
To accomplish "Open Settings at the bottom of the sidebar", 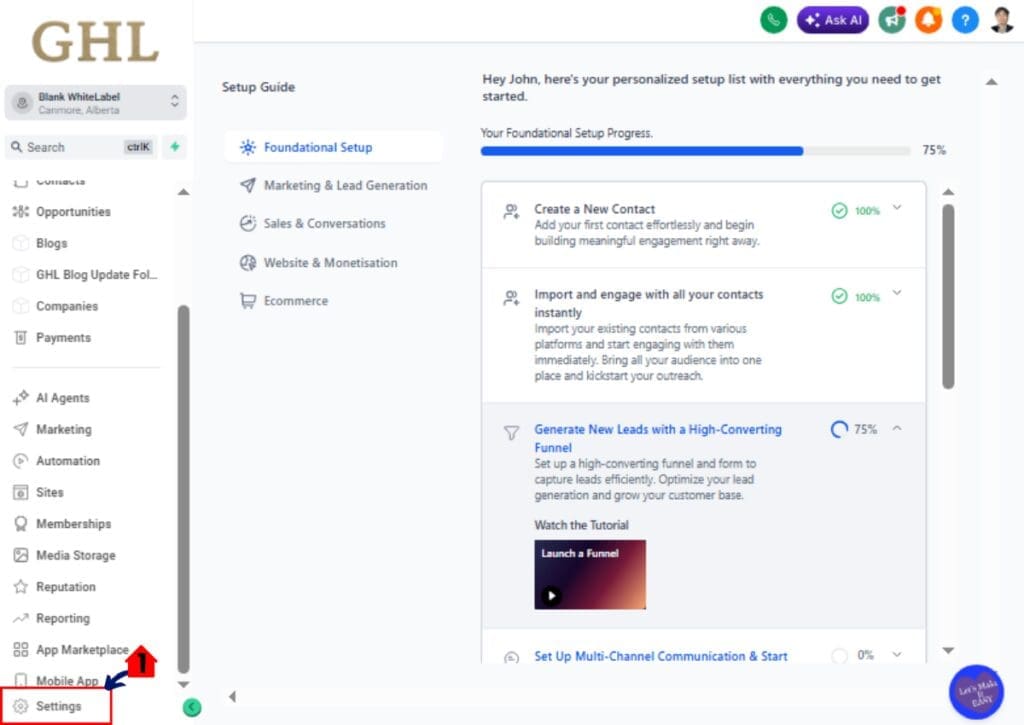I will click(60, 705).
